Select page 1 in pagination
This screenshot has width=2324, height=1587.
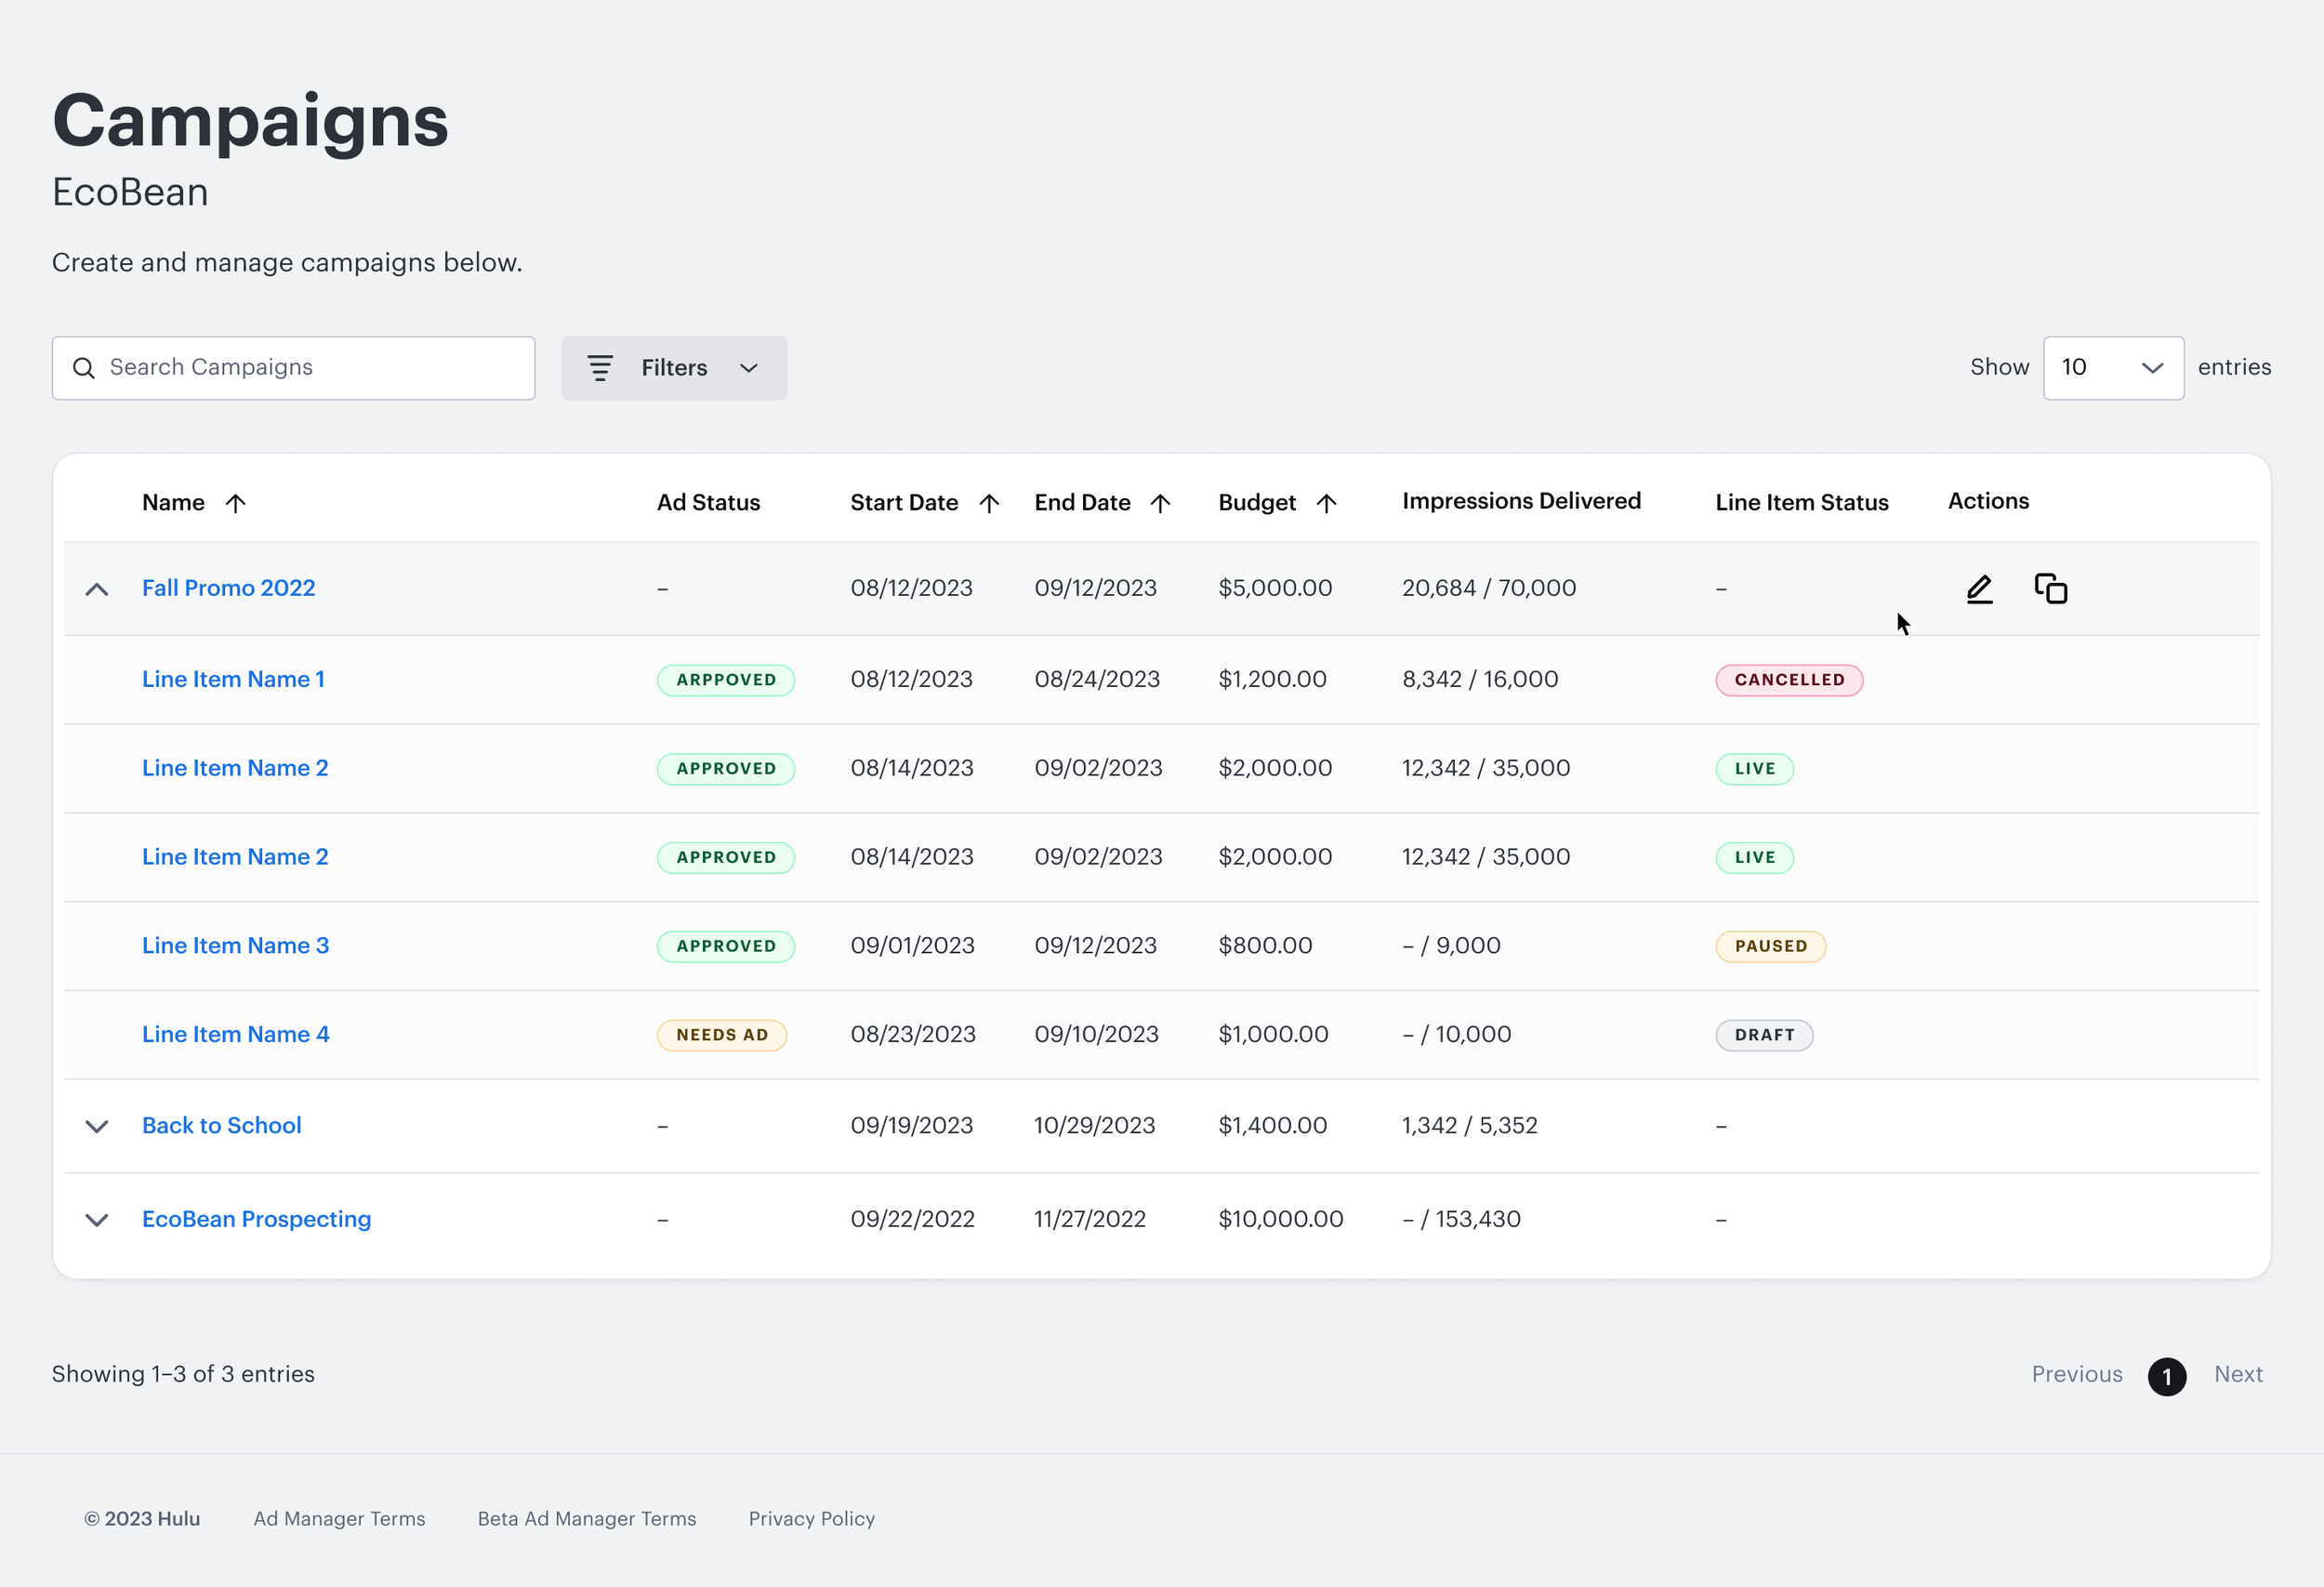(x=2166, y=1376)
